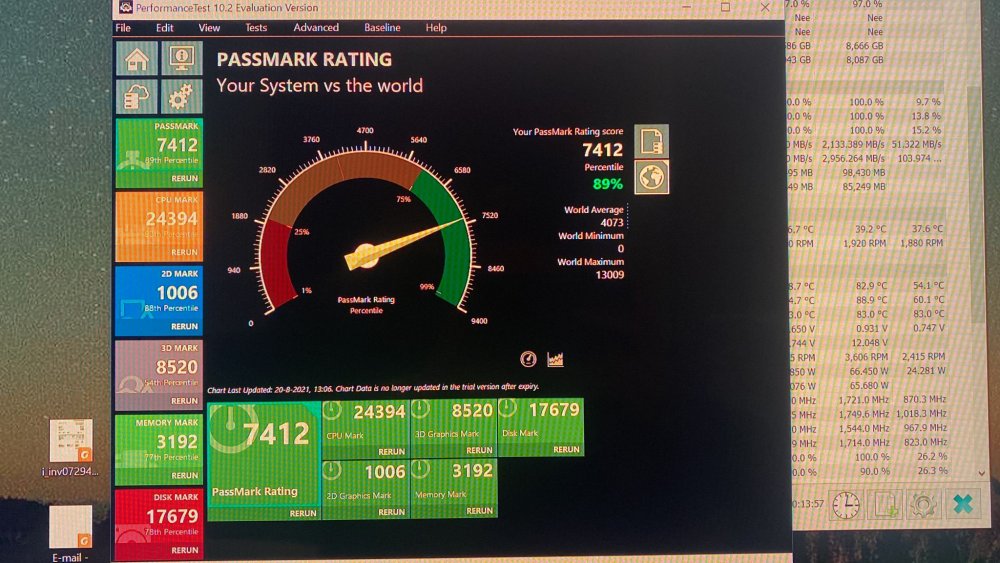Click RERUN under bottom Disk Mark tile
This screenshot has width=1000, height=563.
[x=566, y=450]
